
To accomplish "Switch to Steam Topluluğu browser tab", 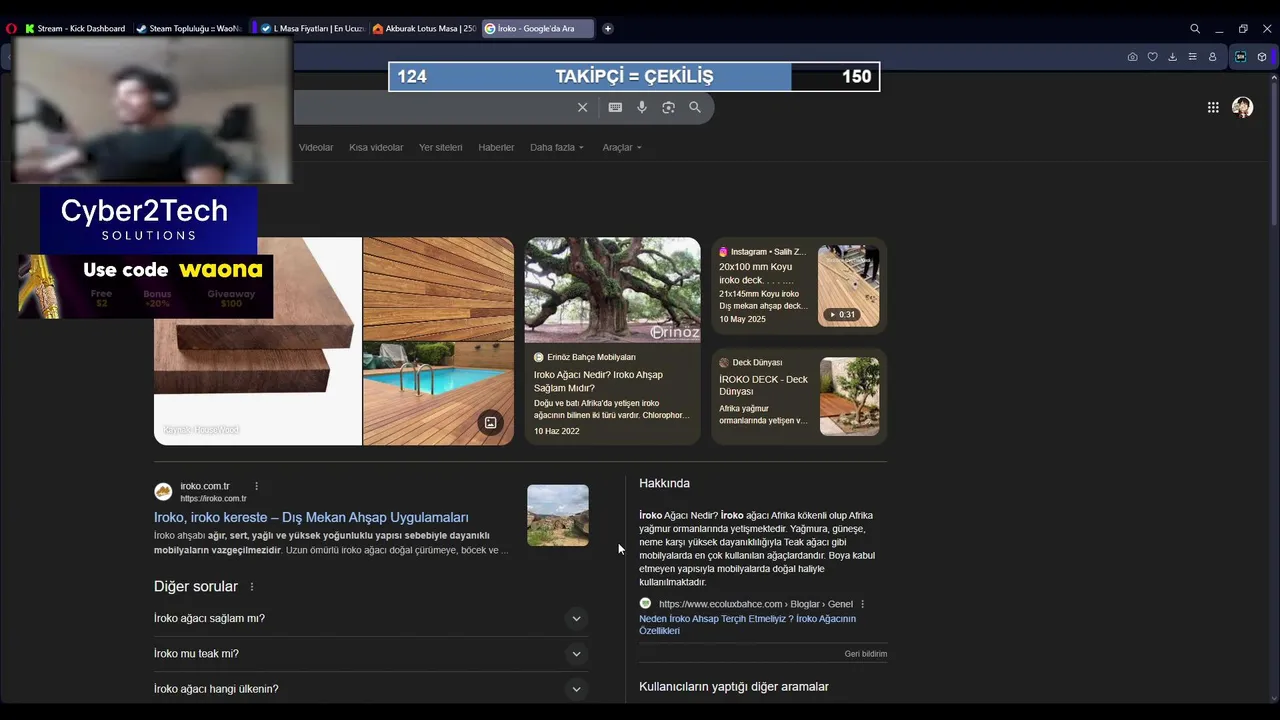I will click(189, 28).
